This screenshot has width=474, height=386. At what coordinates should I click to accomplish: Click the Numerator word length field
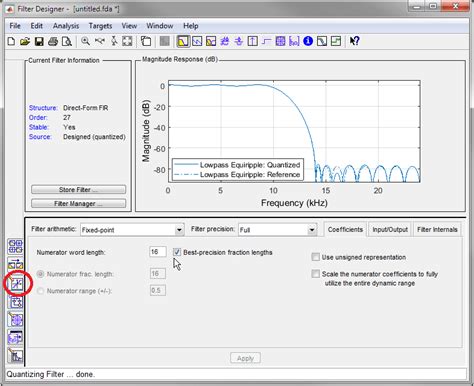(x=158, y=252)
